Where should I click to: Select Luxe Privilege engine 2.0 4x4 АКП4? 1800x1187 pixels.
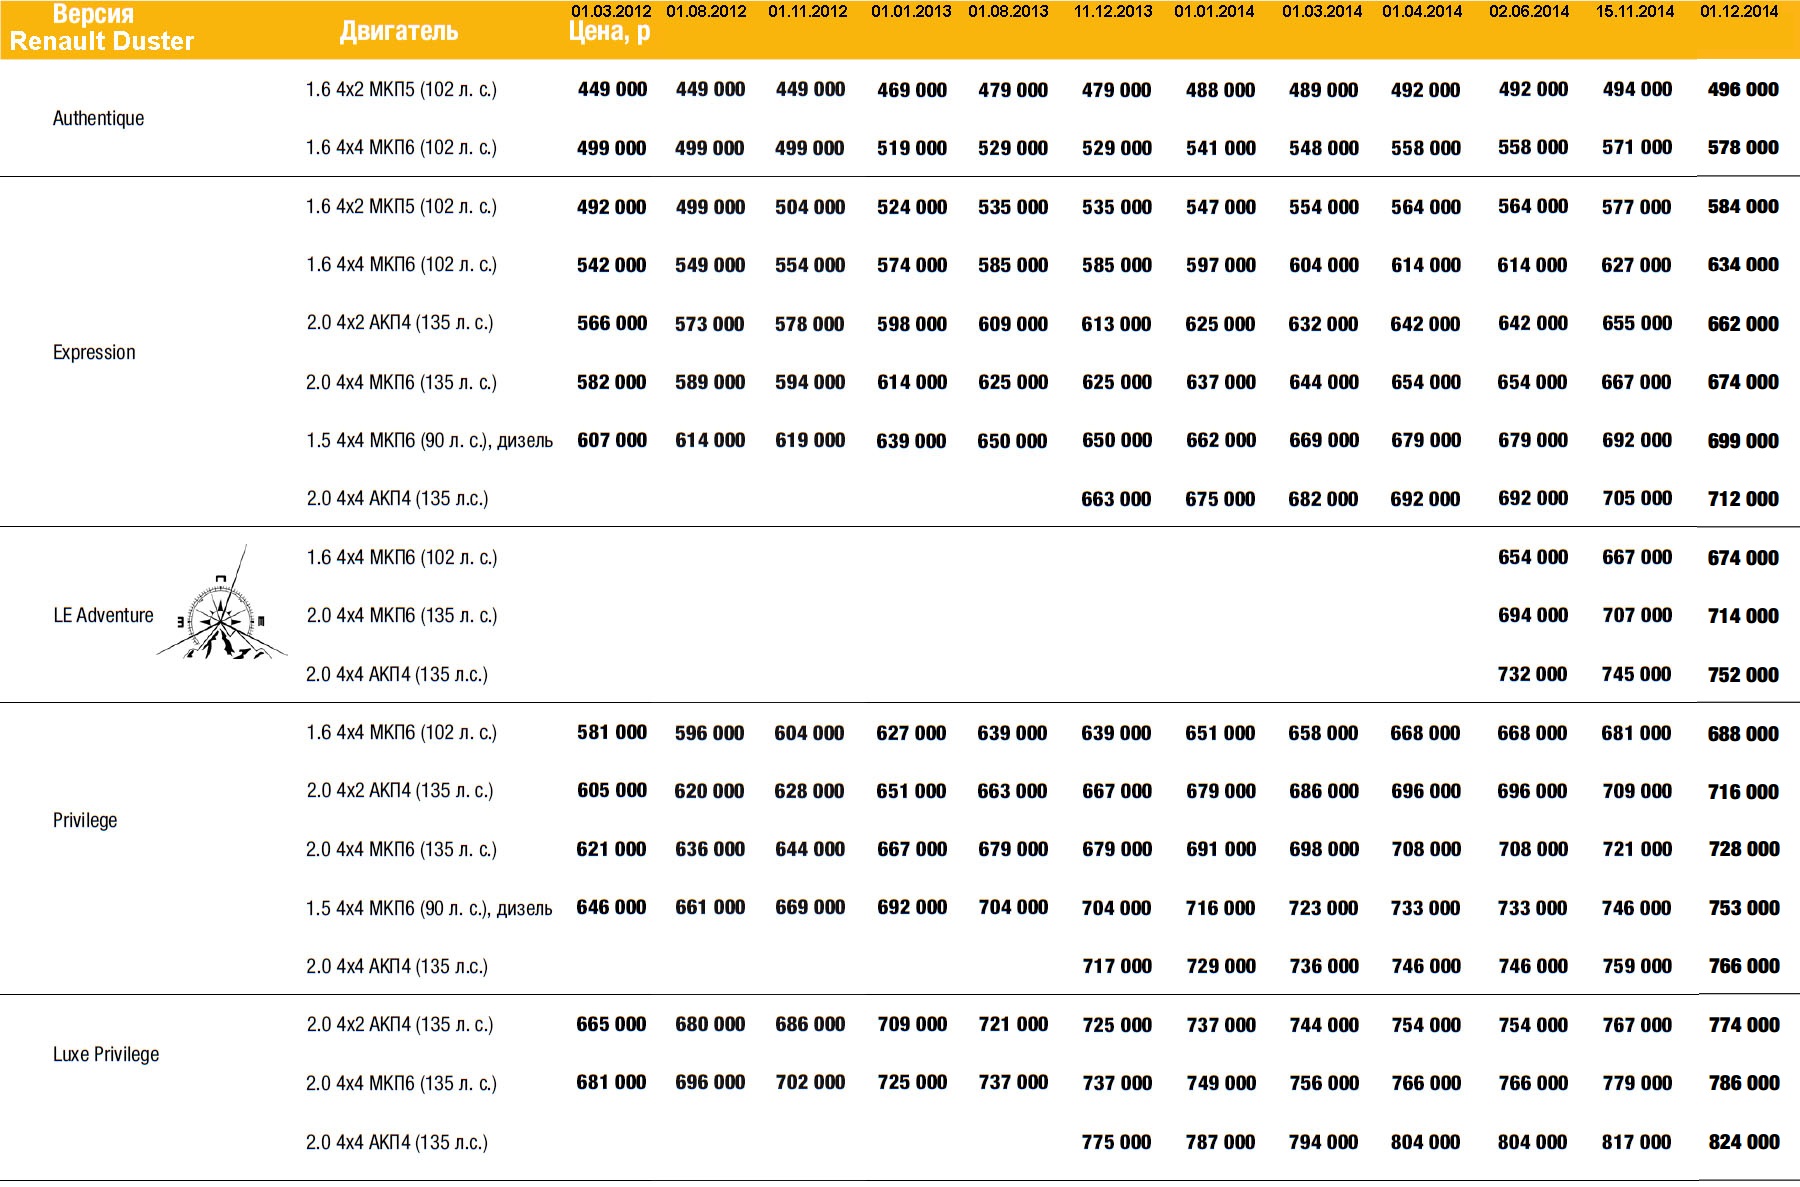coord(397,1142)
